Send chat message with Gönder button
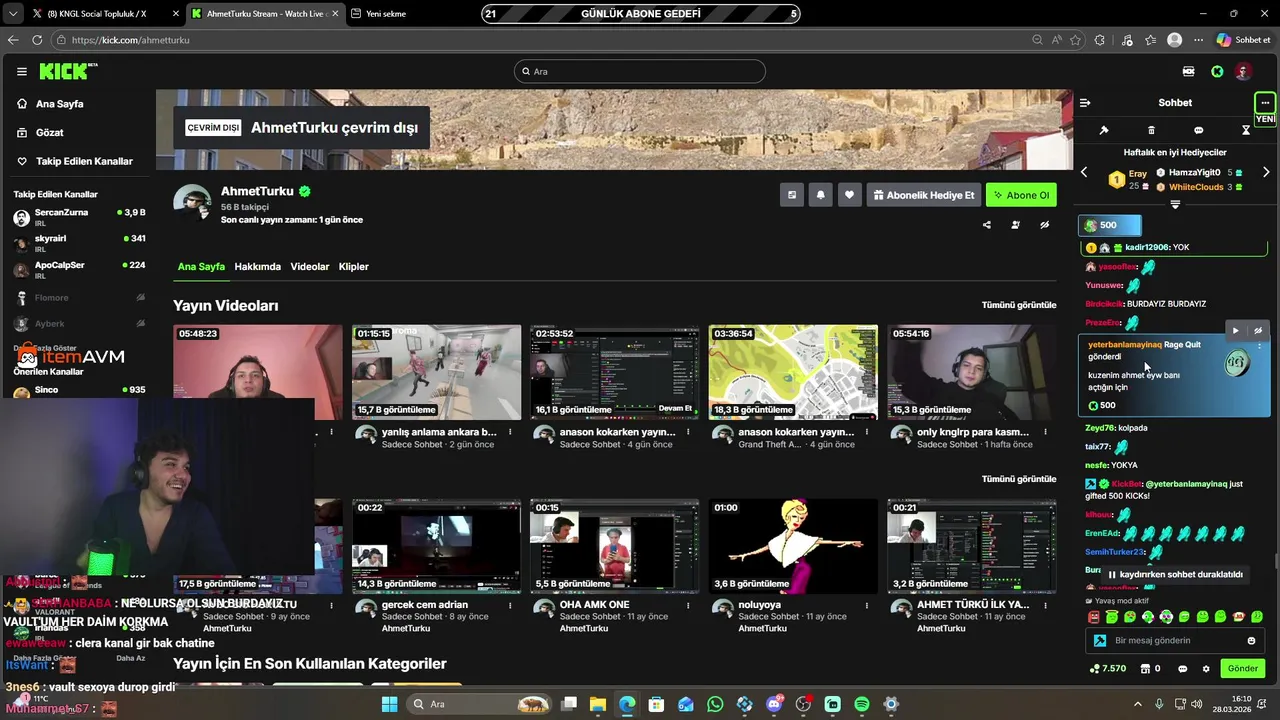Image resolution: width=1280 pixels, height=720 pixels. [1243, 669]
